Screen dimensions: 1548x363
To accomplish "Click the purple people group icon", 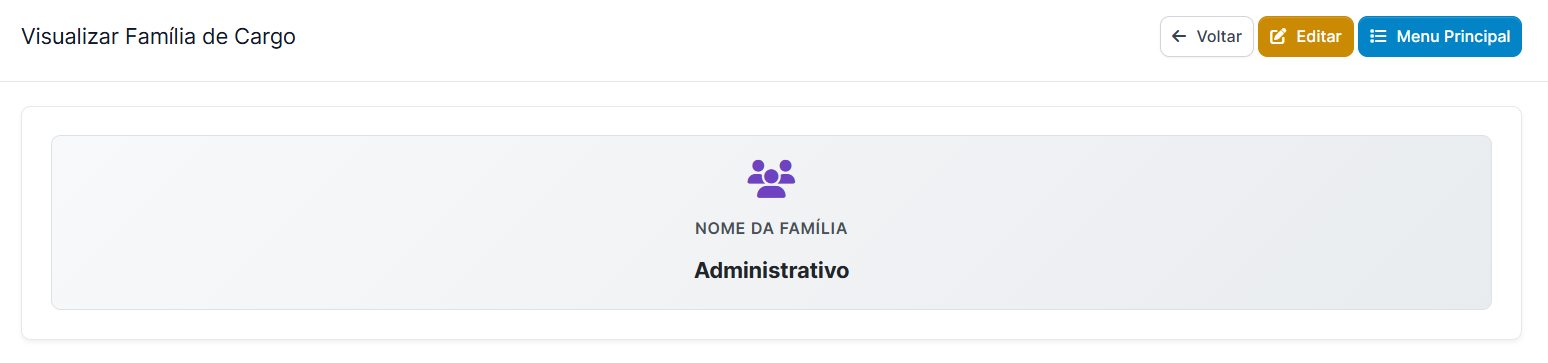I will pyautogui.click(x=771, y=178).
